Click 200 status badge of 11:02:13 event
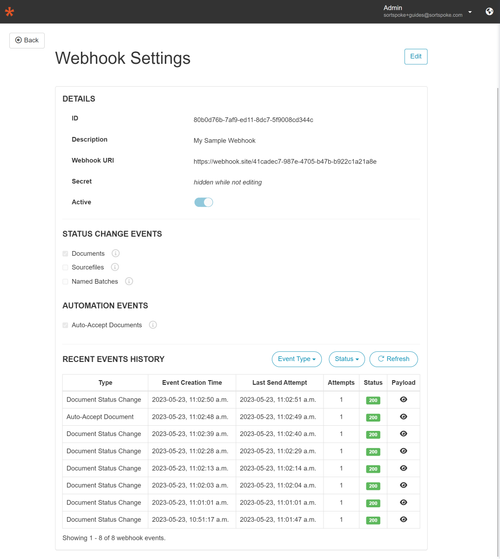The width and height of the screenshot is (500, 559). point(373,469)
